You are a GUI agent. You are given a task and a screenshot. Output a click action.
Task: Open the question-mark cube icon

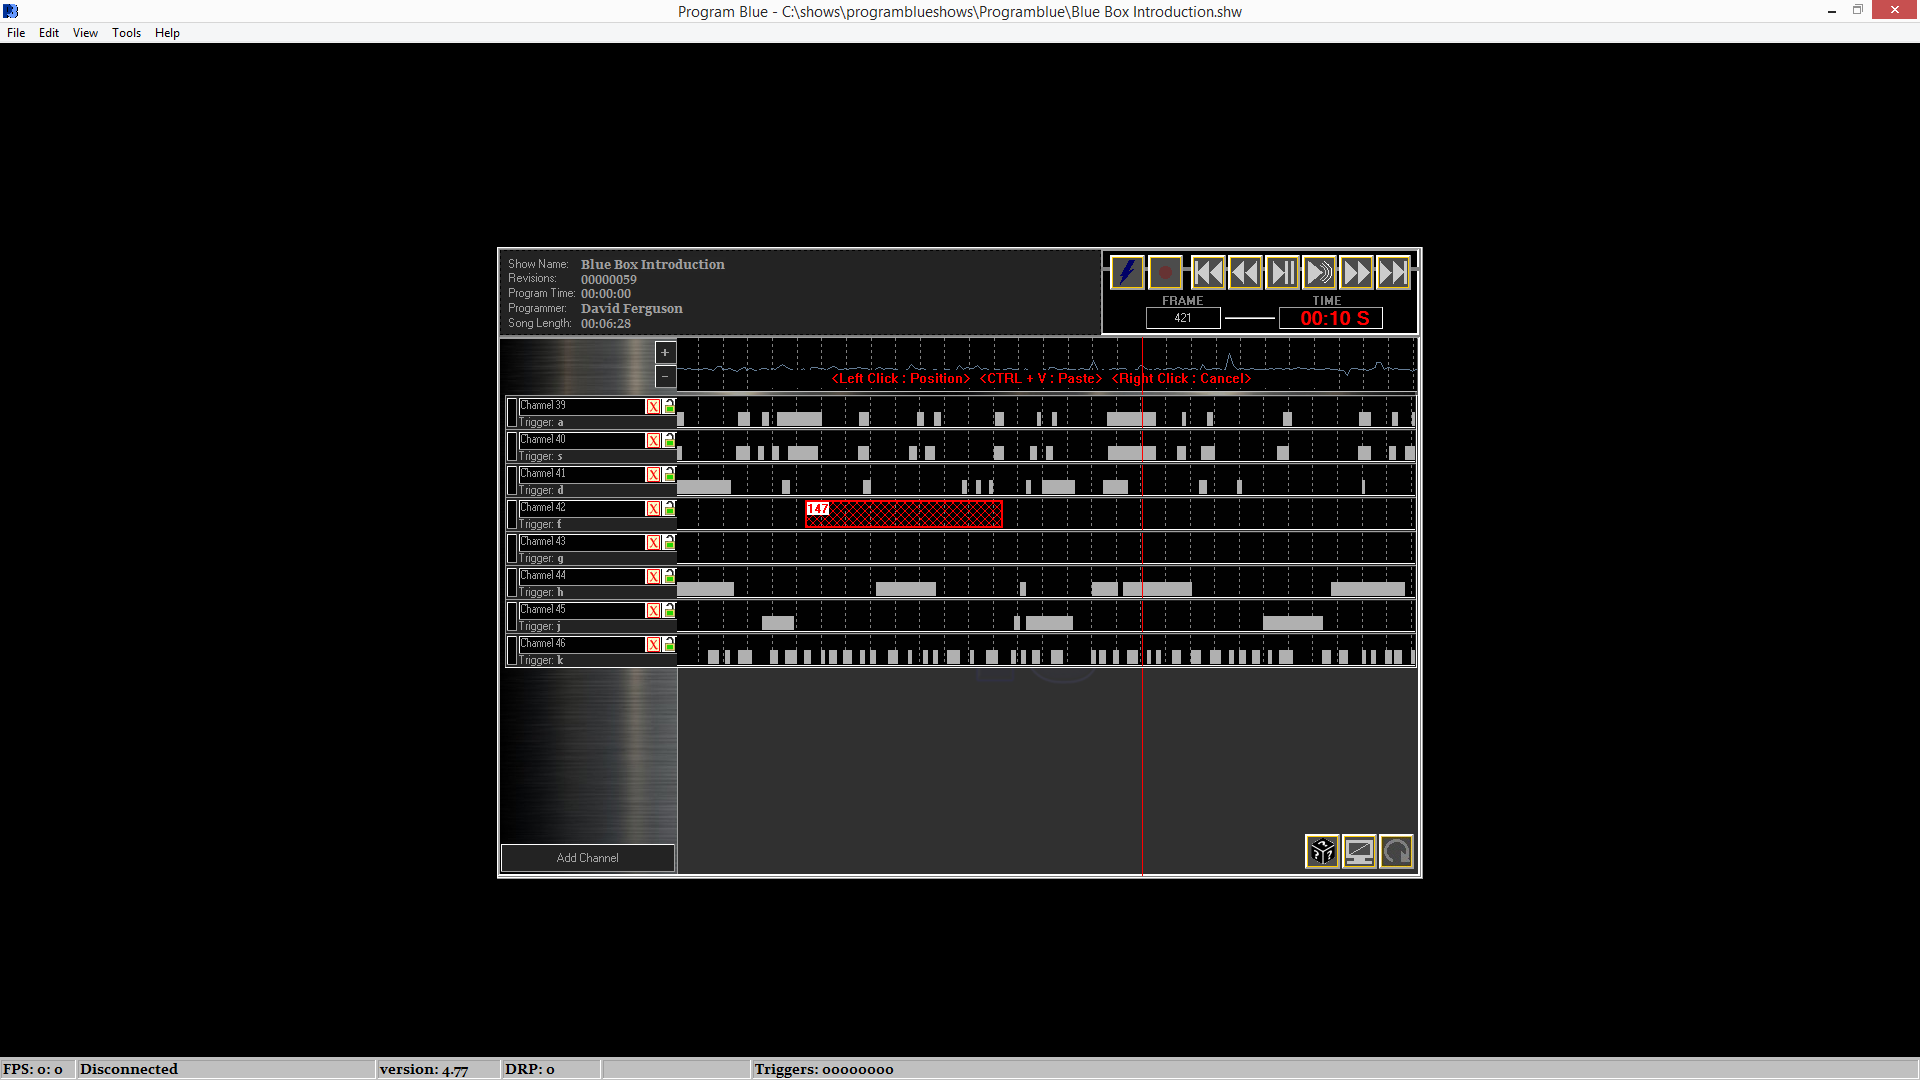1322,852
